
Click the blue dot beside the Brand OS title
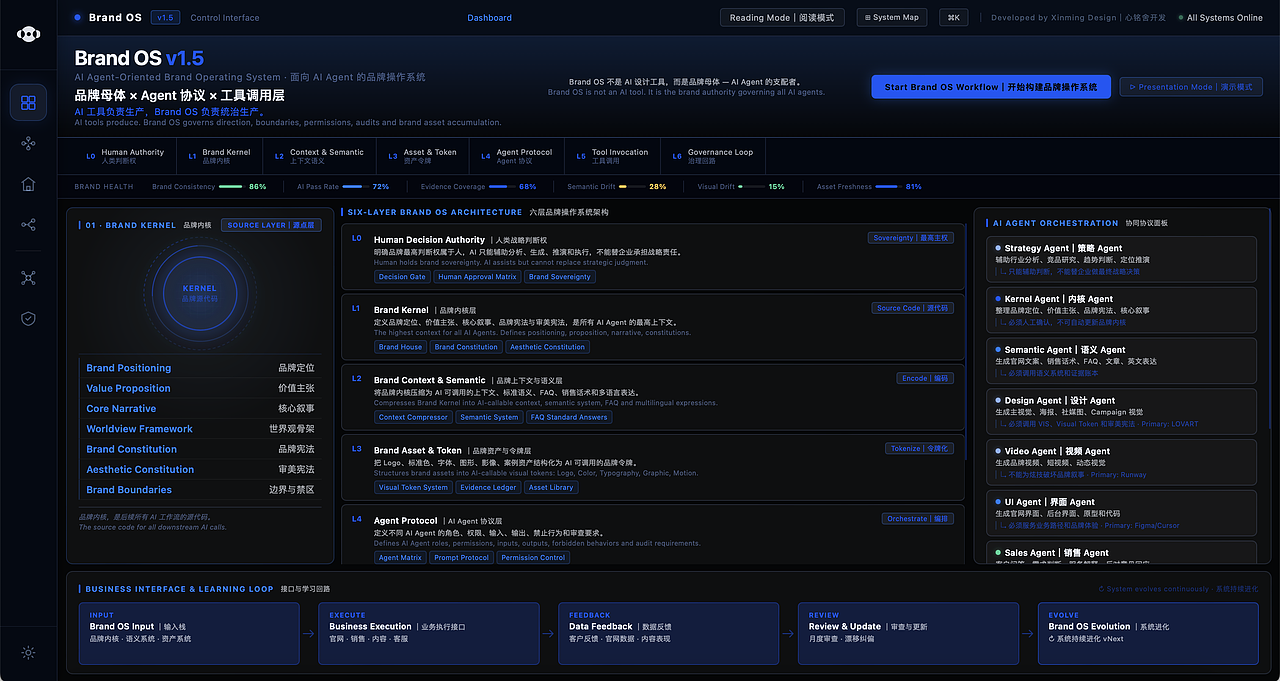(x=78, y=17)
